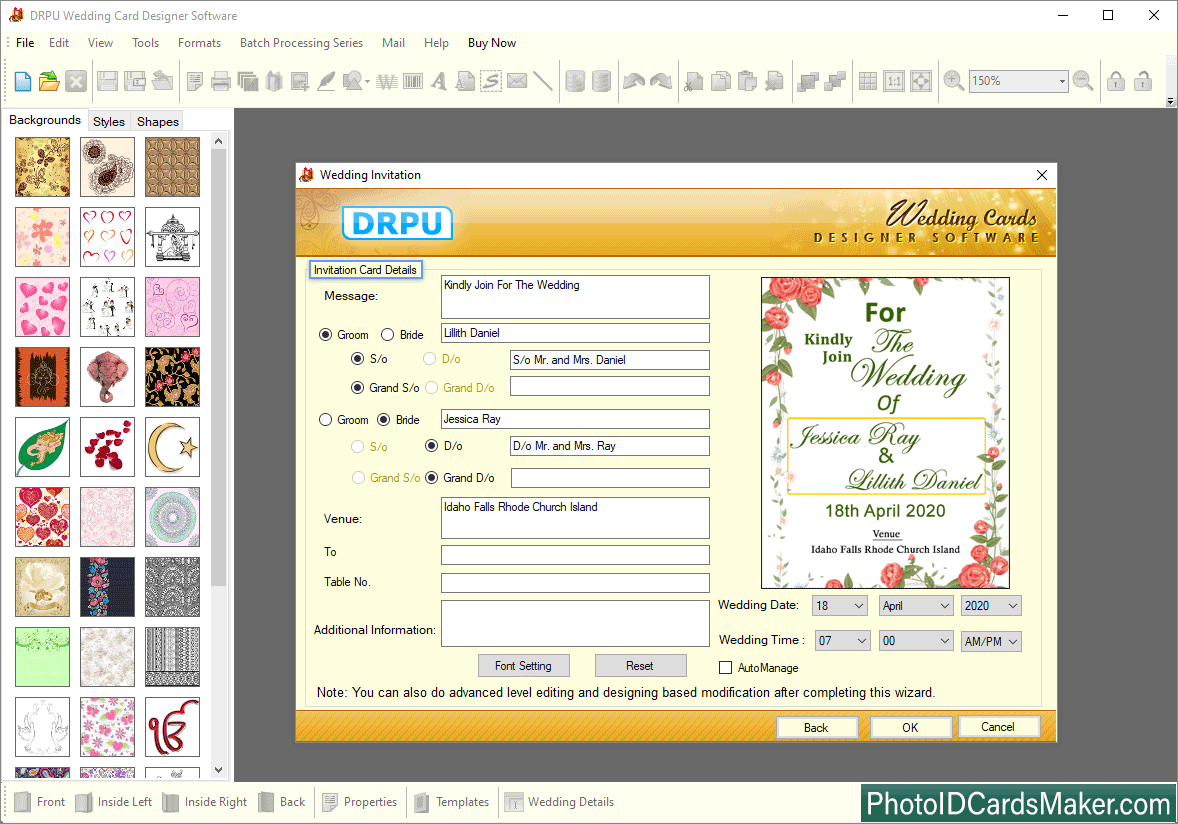This screenshot has height=824, width=1178.
Task: Click the 1:1 actual size icon
Action: point(894,81)
